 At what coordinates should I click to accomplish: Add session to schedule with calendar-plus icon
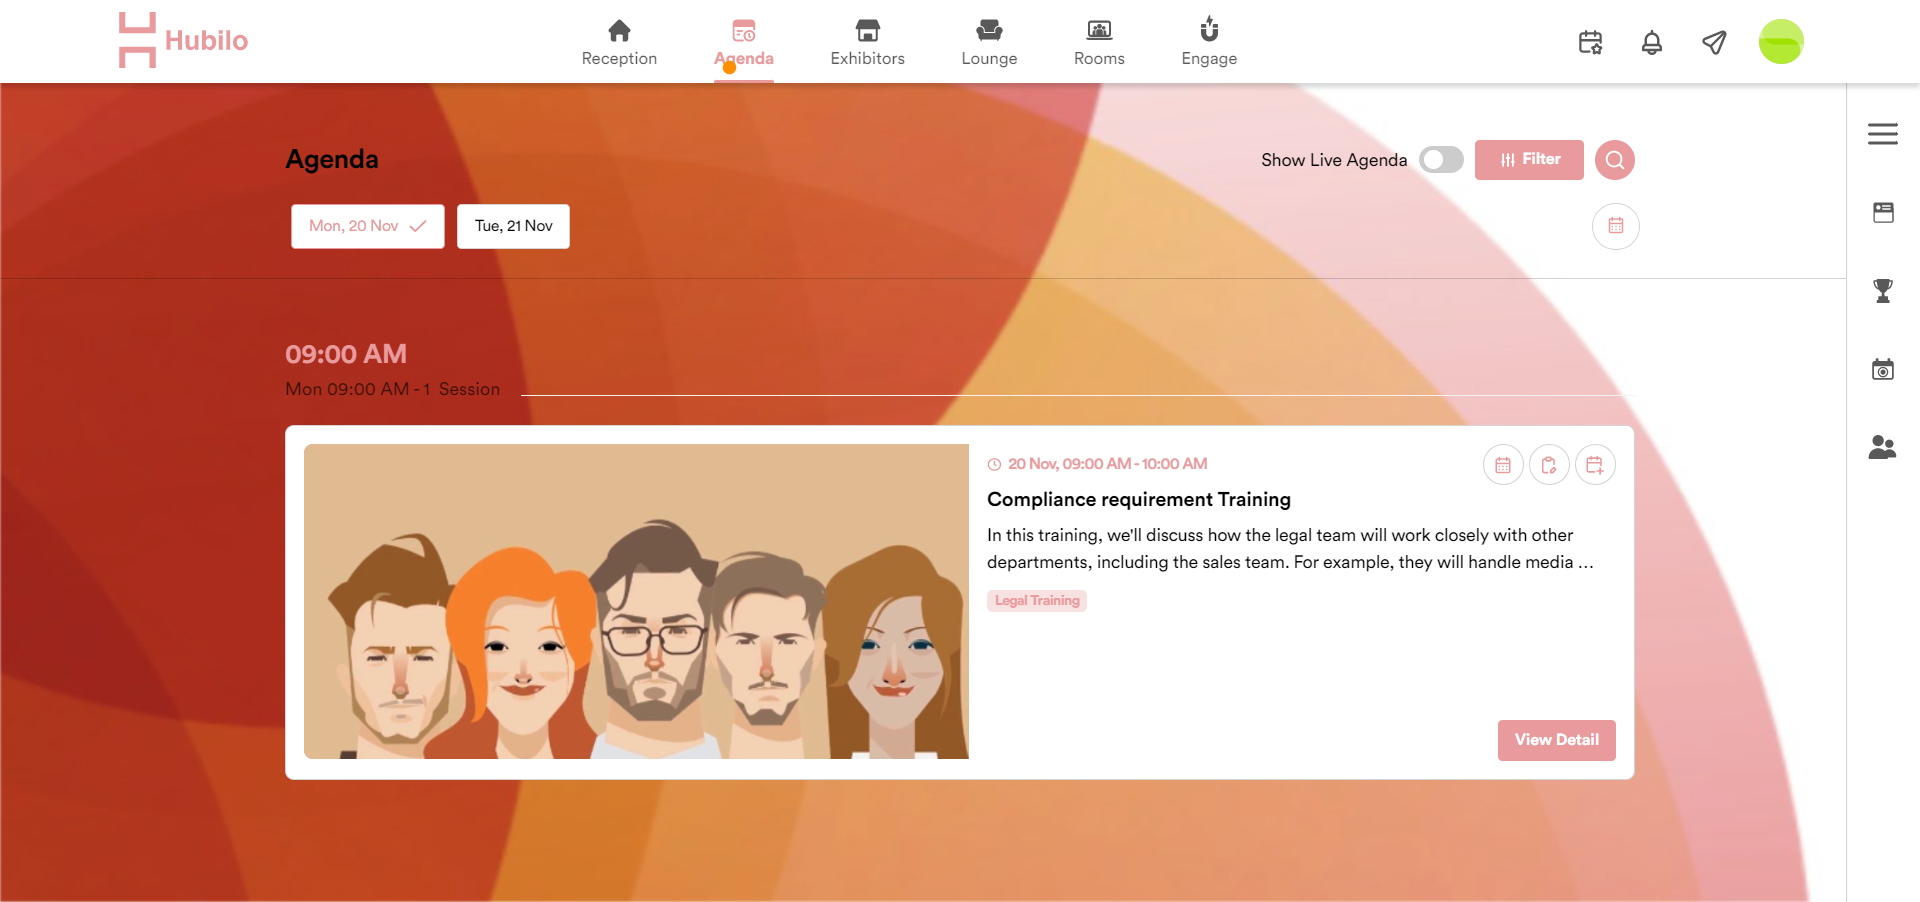pos(1595,465)
